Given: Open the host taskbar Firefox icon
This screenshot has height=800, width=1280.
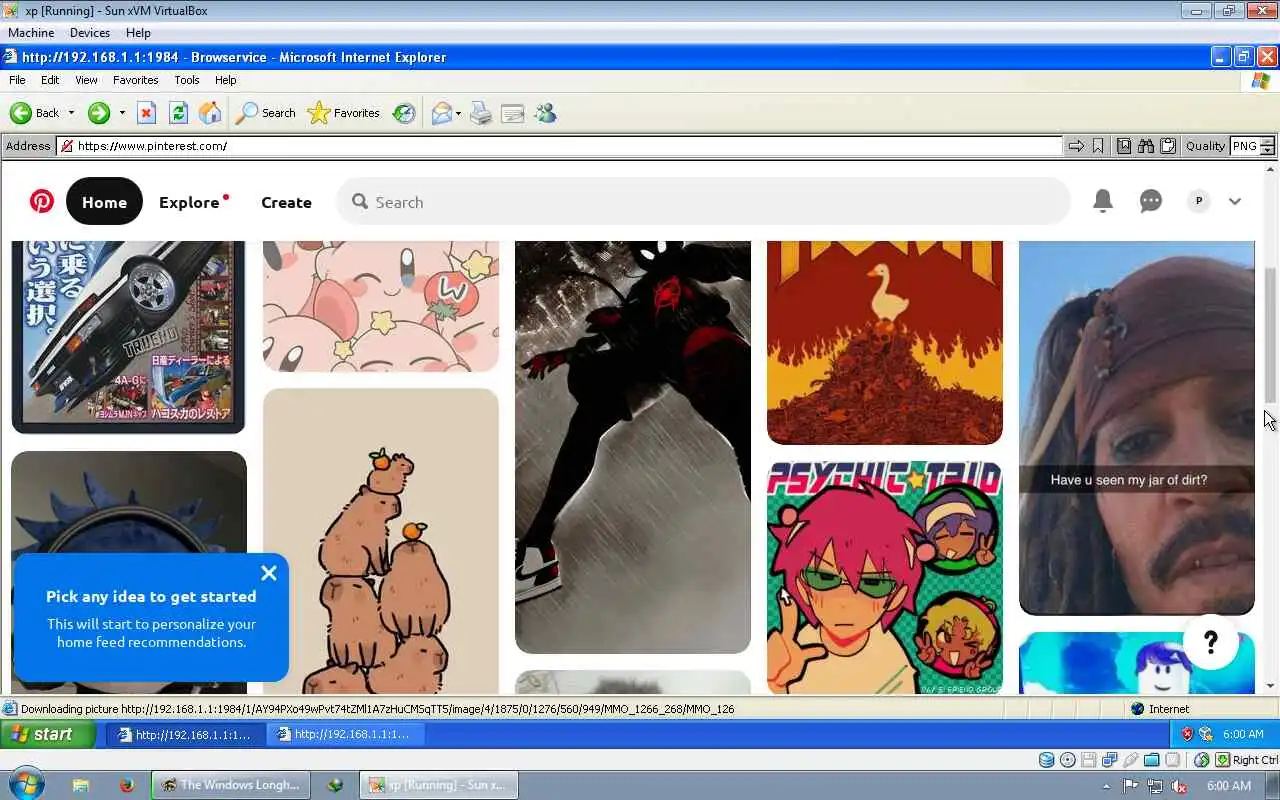Looking at the screenshot, I should tap(127, 785).
